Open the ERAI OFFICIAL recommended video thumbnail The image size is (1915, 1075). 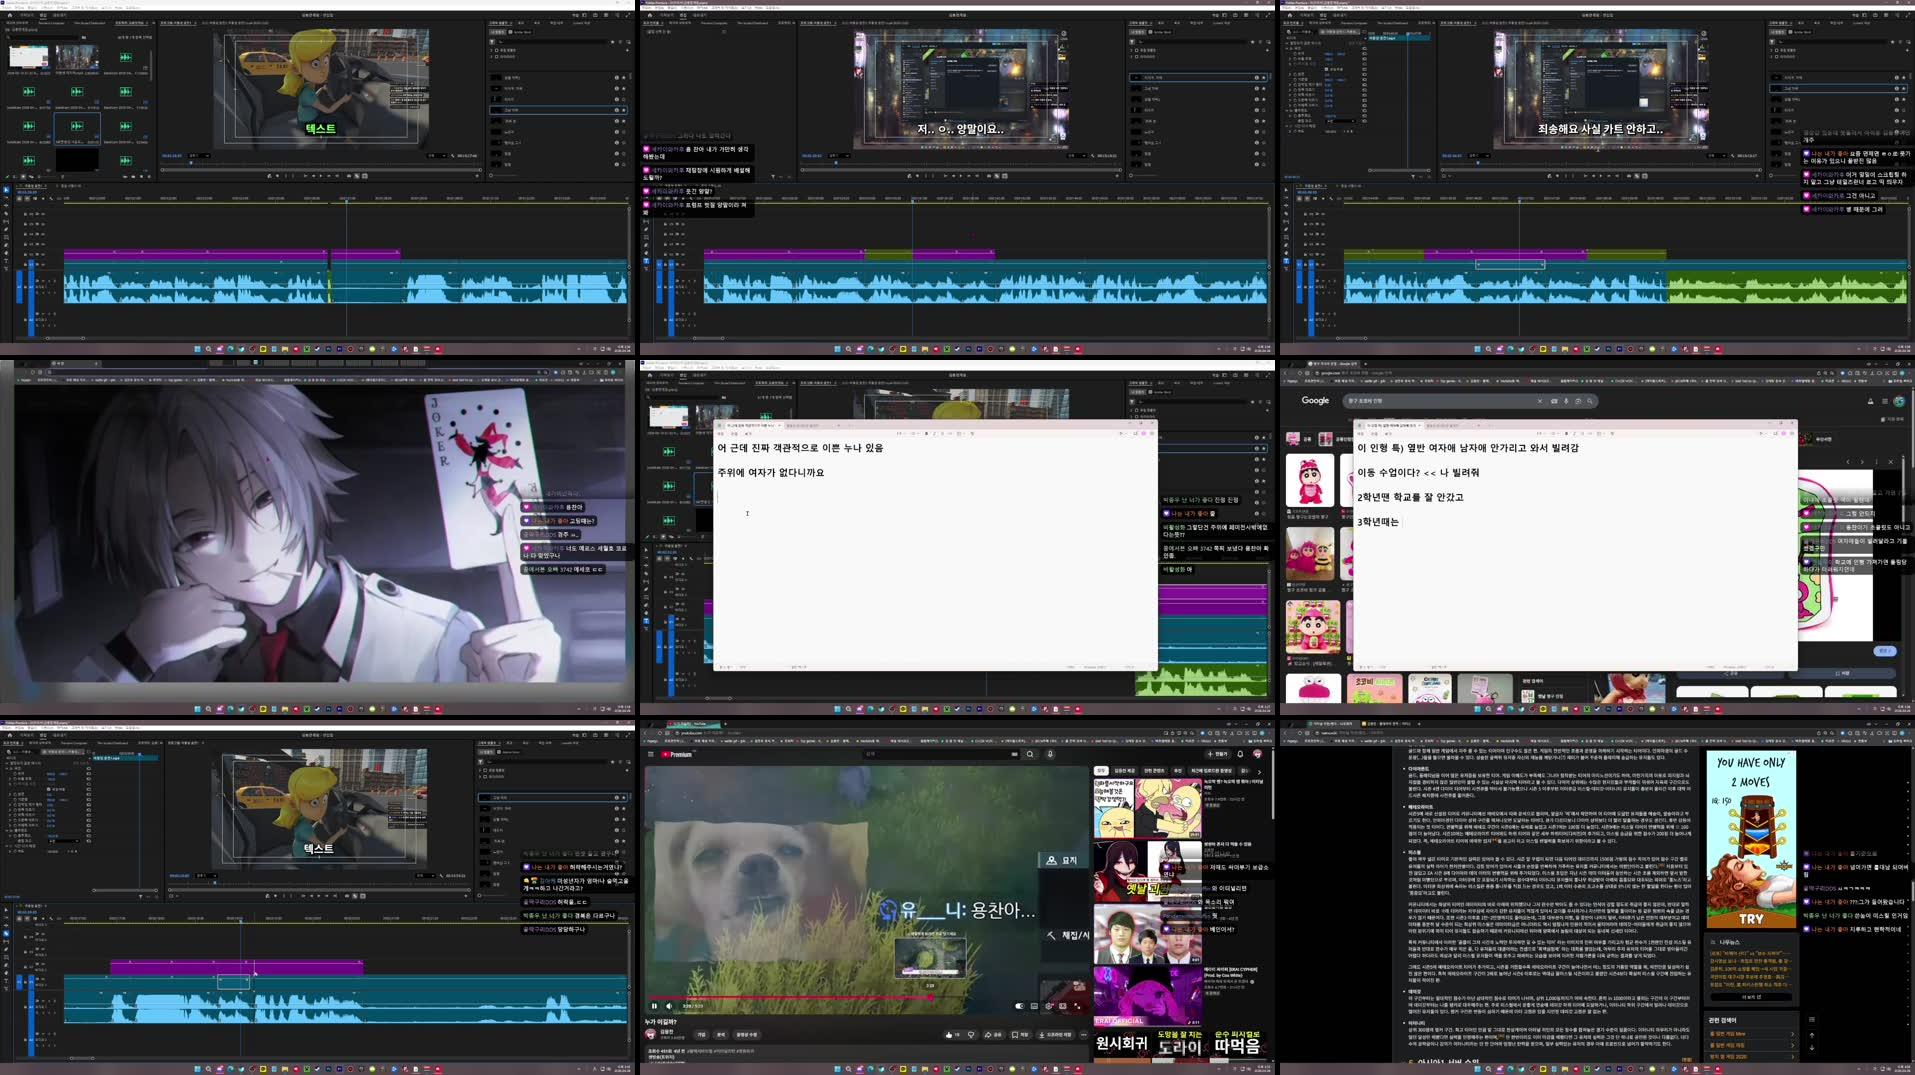pyautogui.click(x=1147, y=996)
